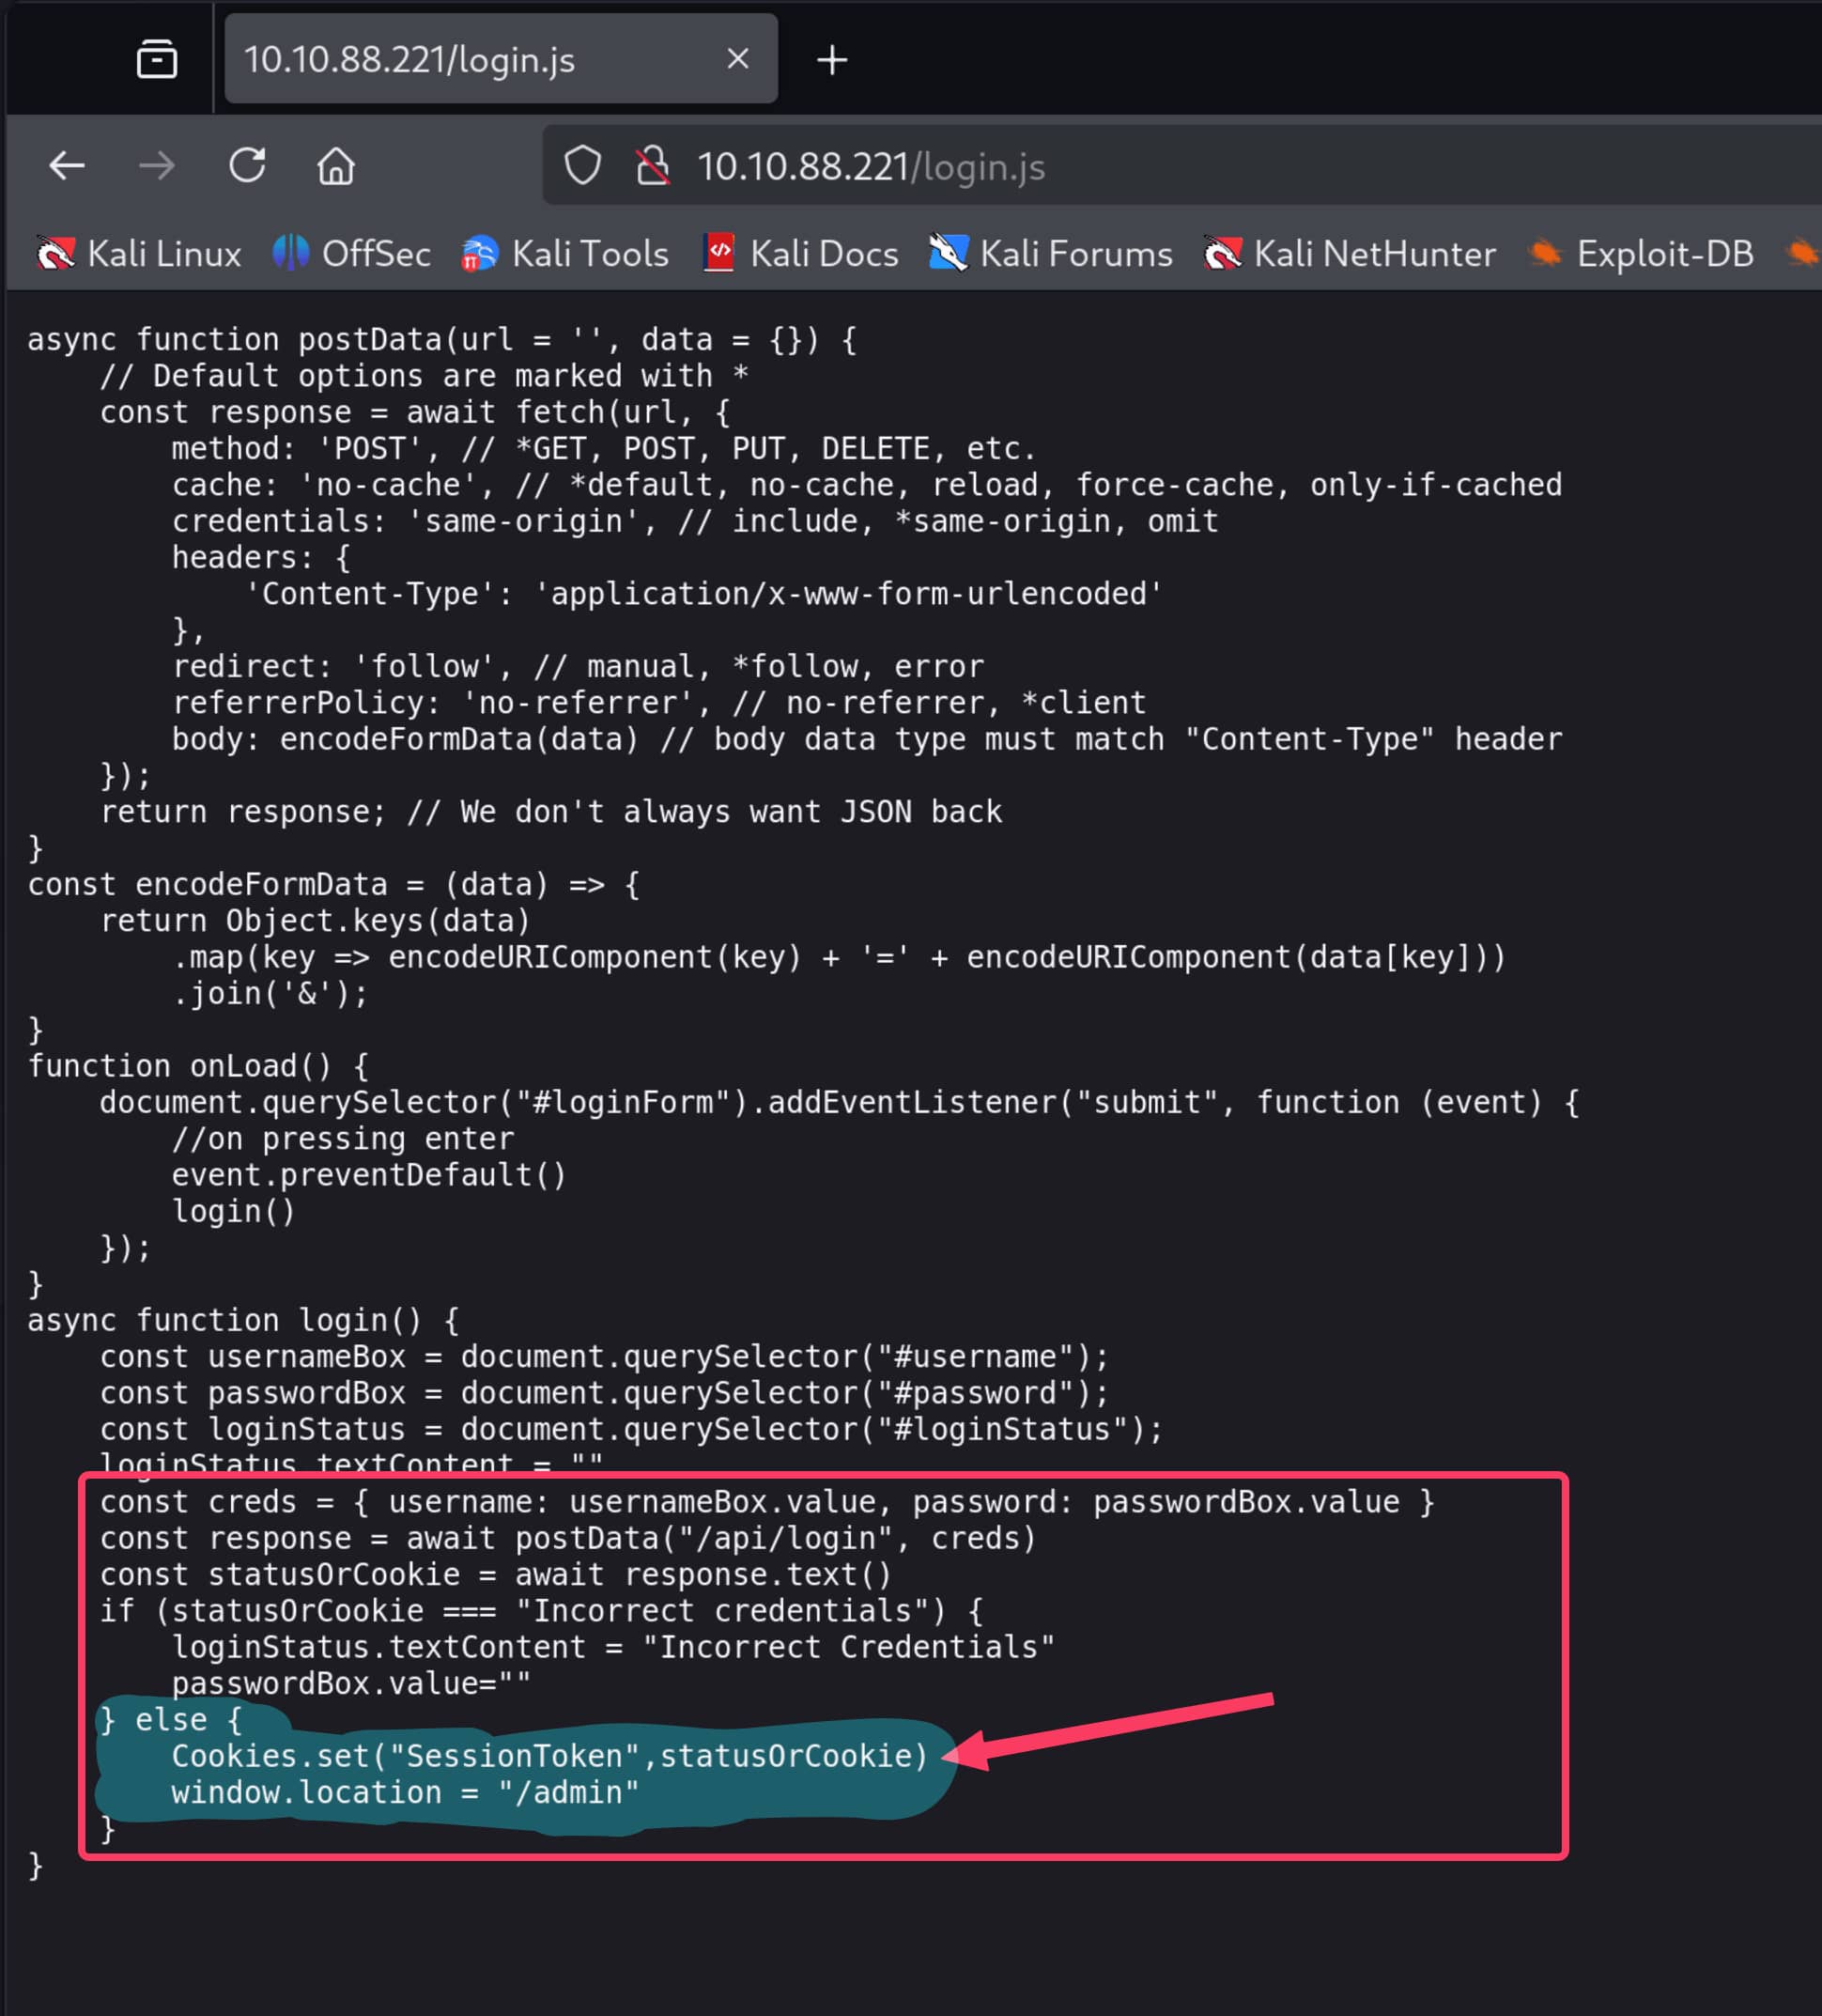Click the Cookies.set SessionToken code line
Screen dimensions: 1822x2016
(x=549, y=1756)
